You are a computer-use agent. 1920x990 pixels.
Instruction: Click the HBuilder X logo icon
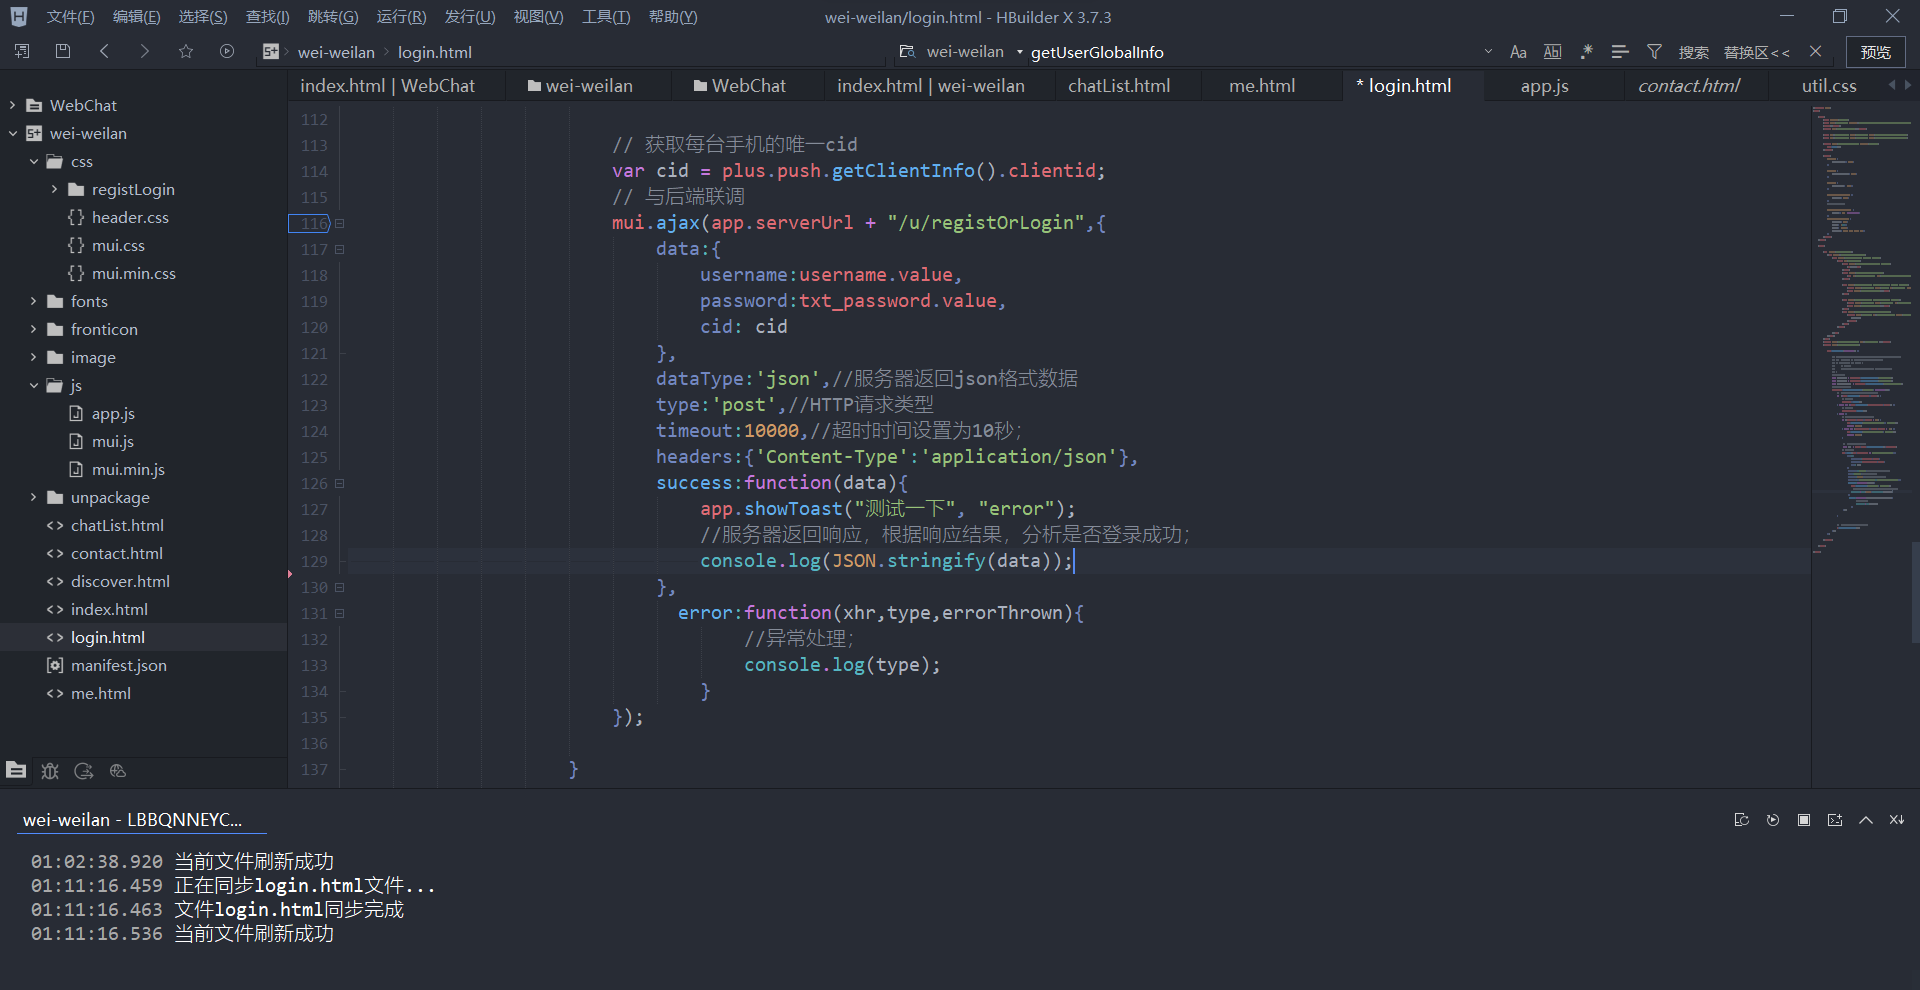[19, 17]
